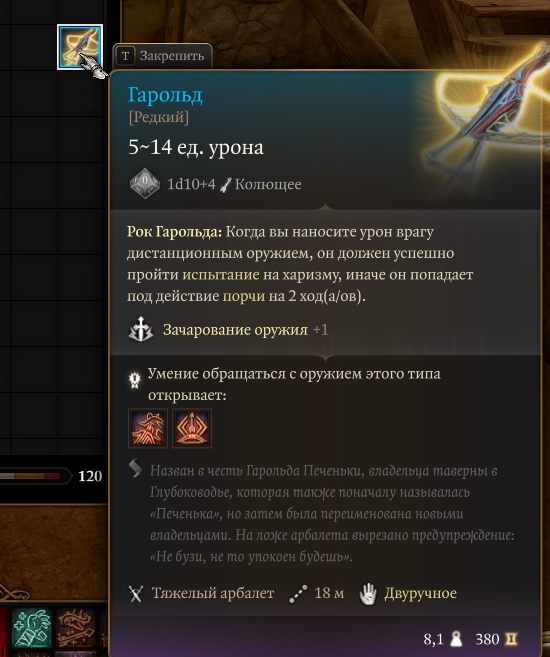The height and width of the screenshot is (657, 550).
Task: Click the T key hint icon
Action: pos(125,56)
